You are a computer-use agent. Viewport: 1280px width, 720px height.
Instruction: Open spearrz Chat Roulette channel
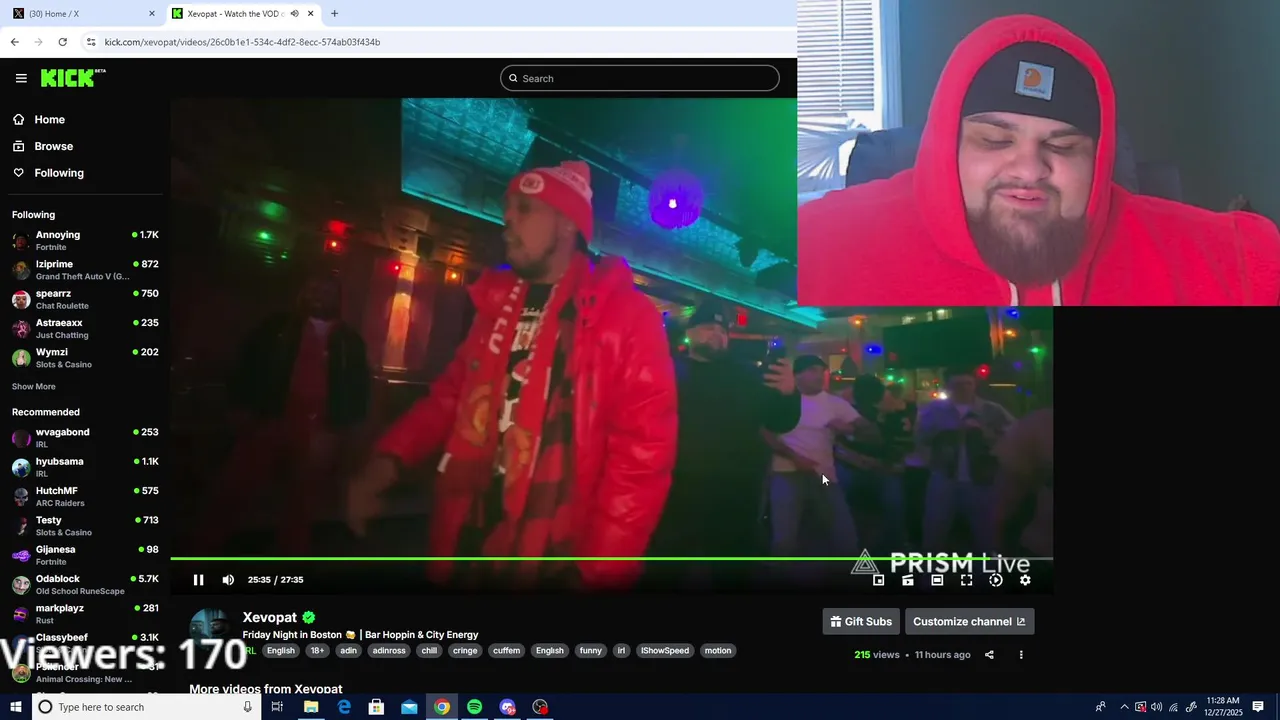[x=85, y=299]
